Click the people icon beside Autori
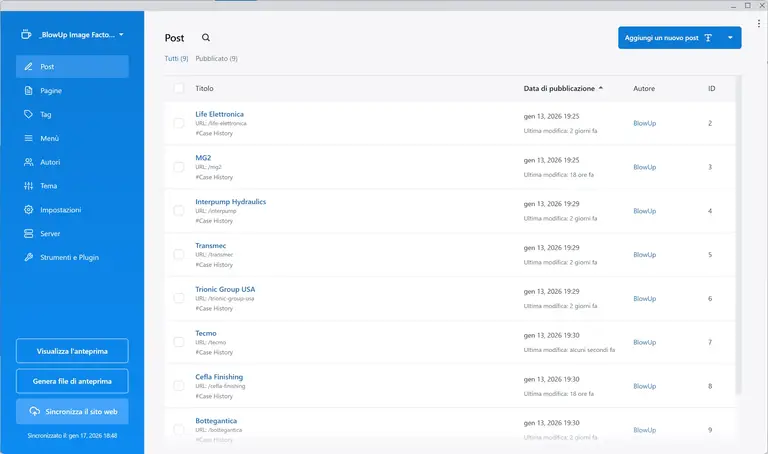This screenshot has width=768, height=454. click(28, 162)
